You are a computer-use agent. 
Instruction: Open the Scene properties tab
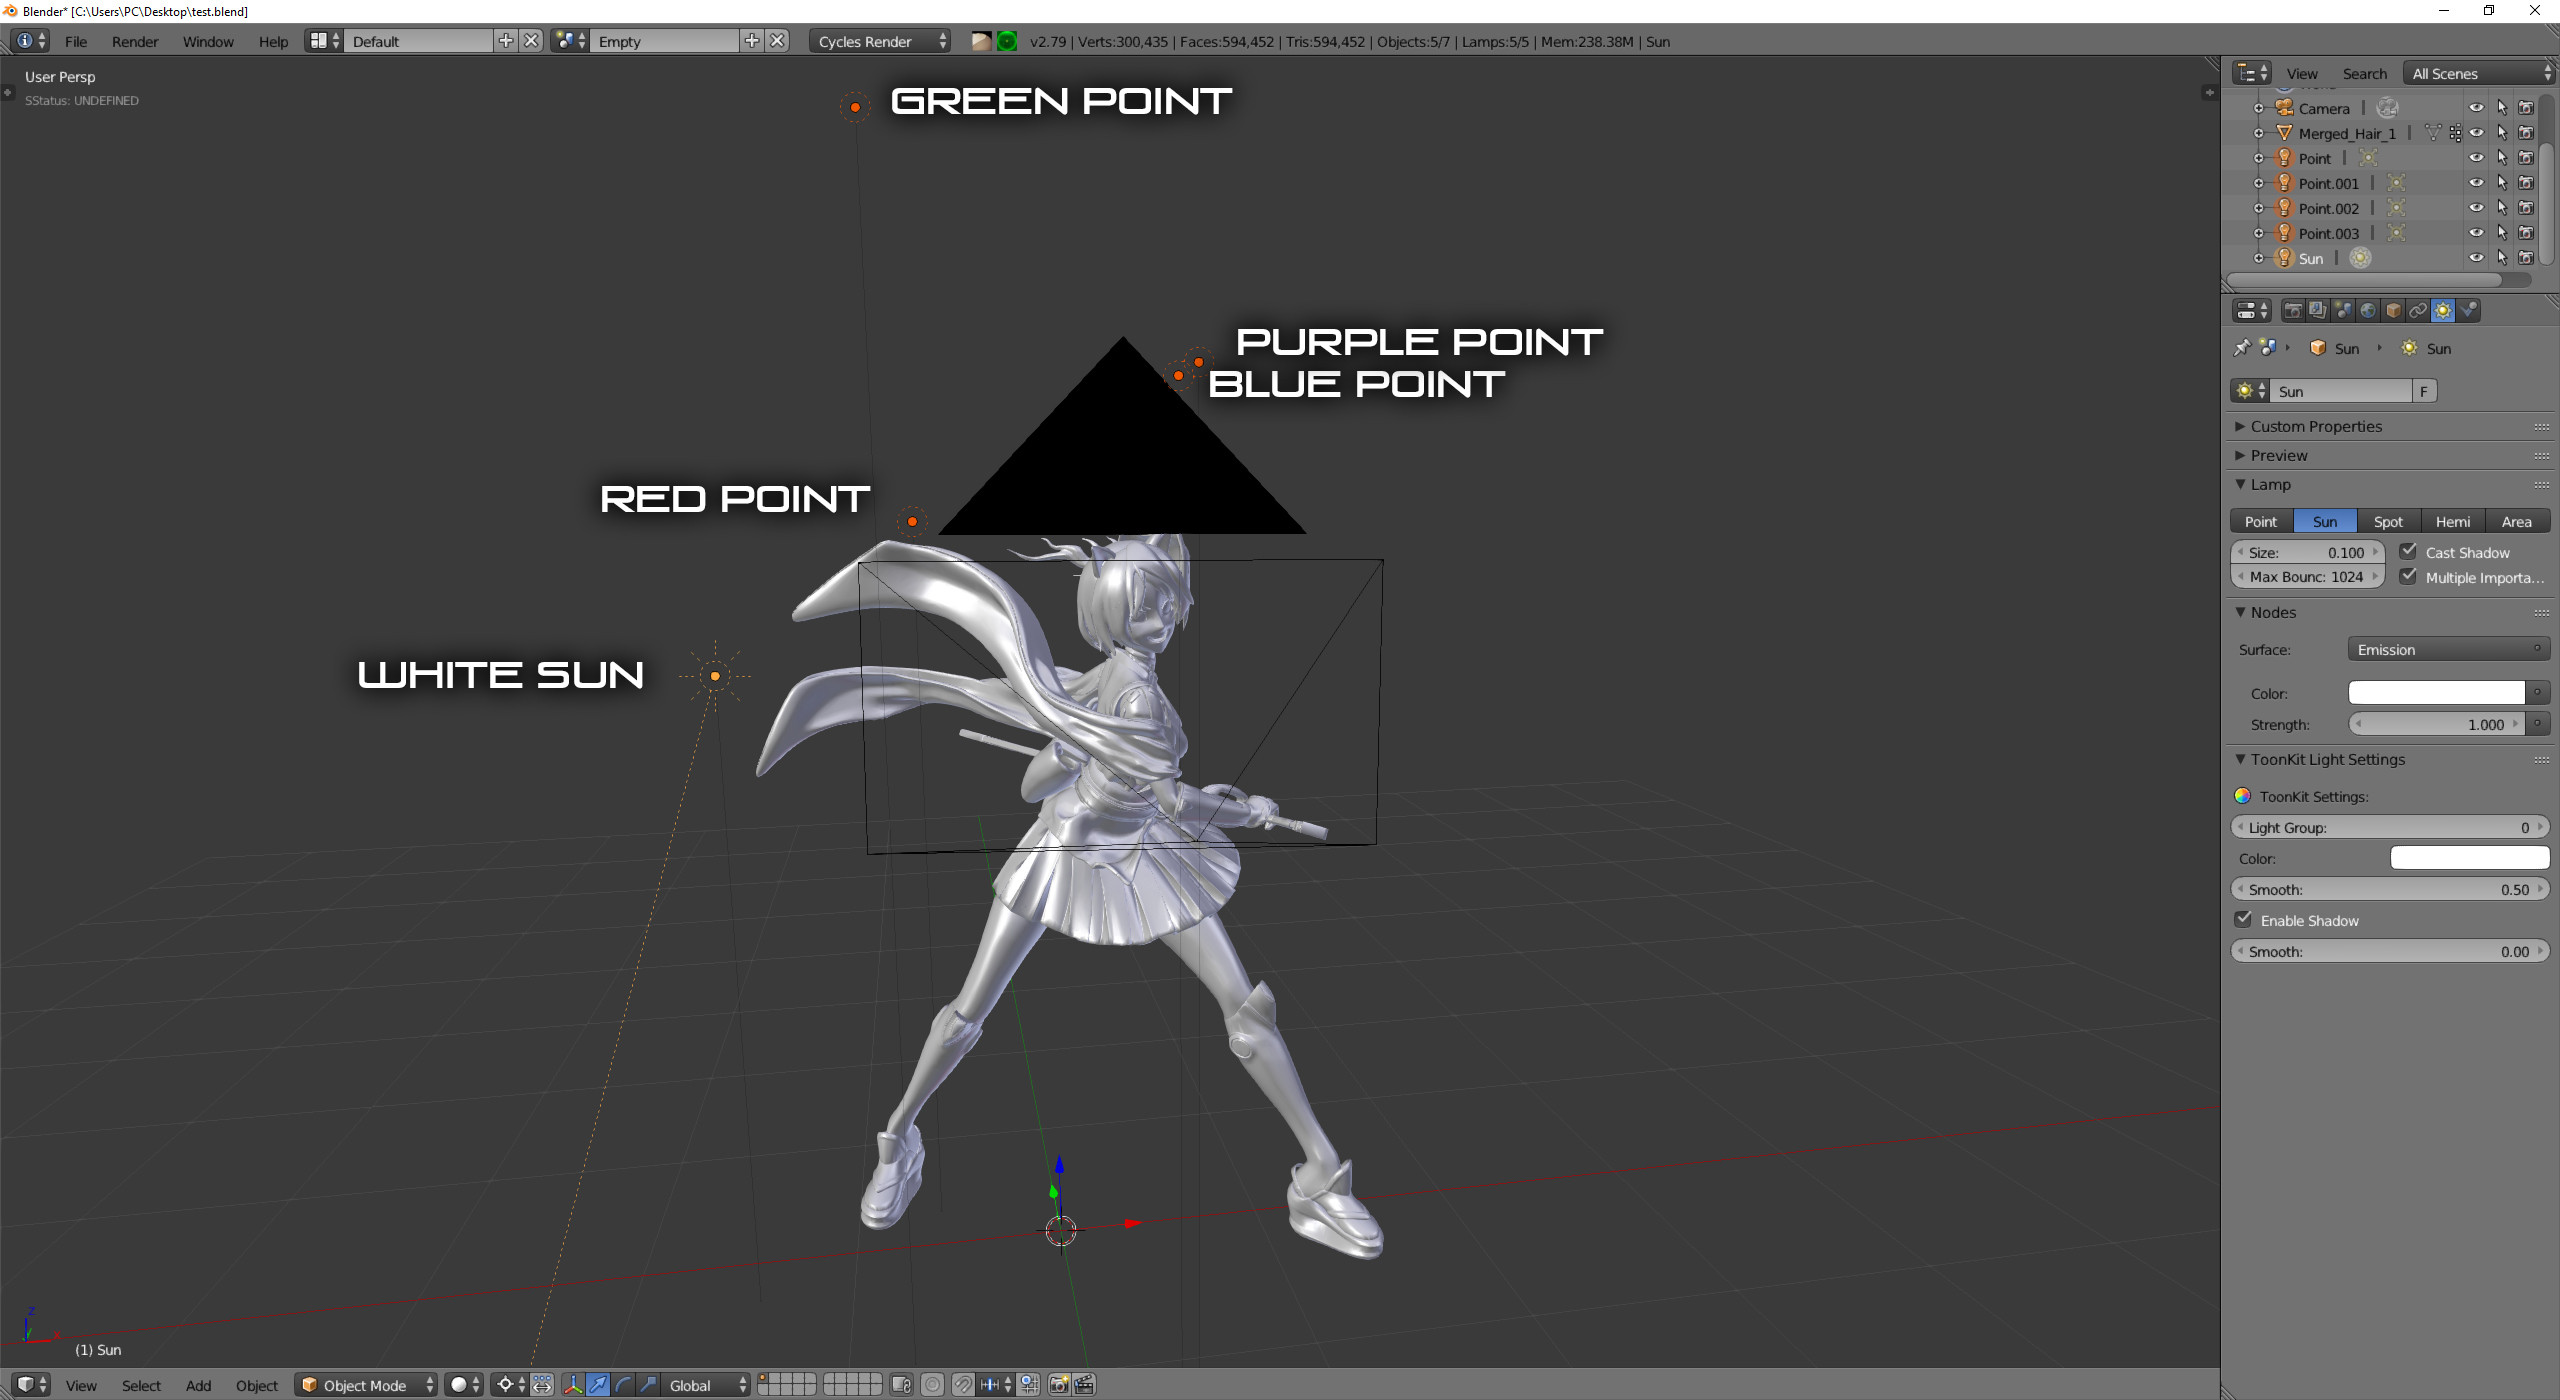[x=2342, y=310]
